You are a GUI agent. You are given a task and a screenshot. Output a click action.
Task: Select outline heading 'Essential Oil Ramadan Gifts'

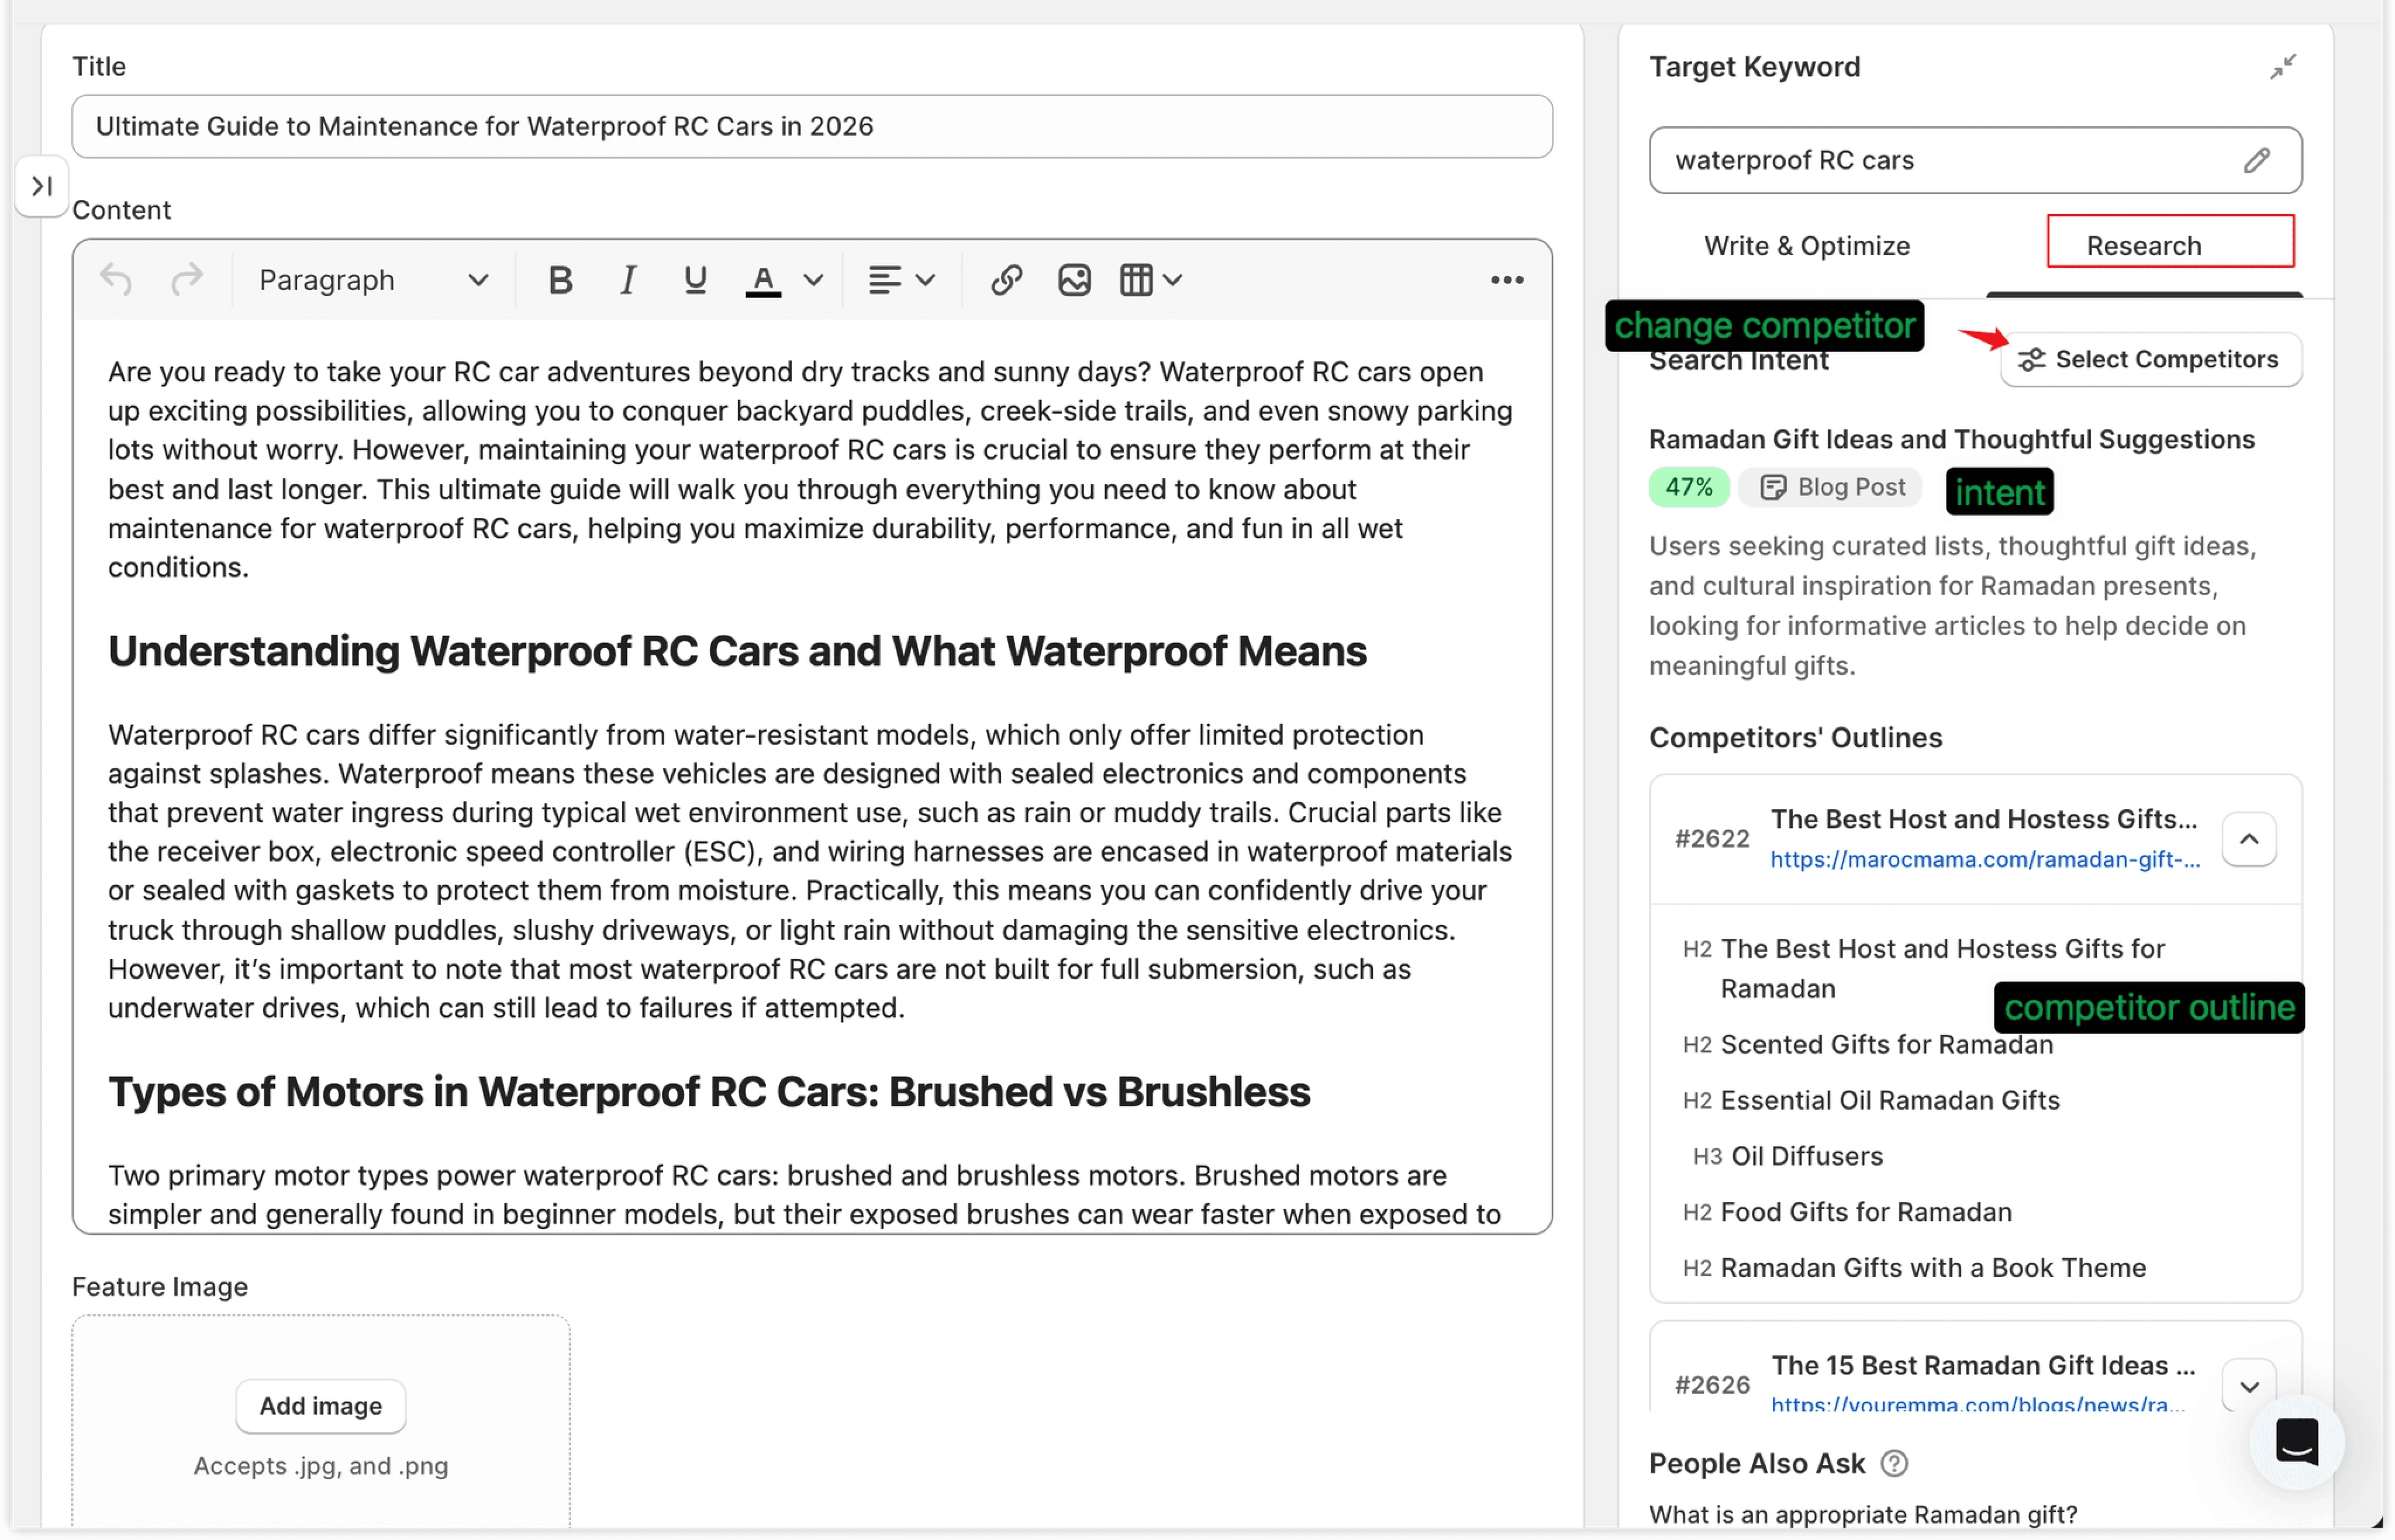coord(1890,1100)
